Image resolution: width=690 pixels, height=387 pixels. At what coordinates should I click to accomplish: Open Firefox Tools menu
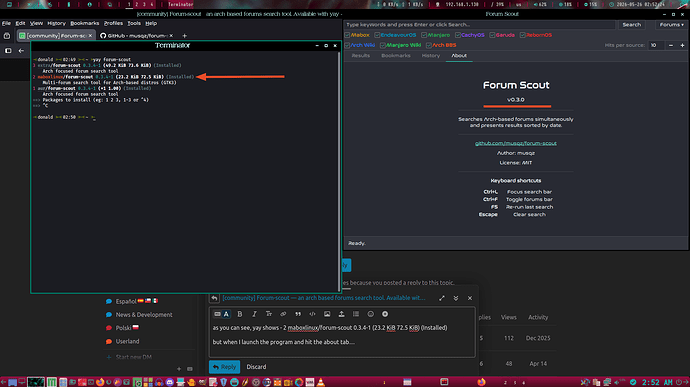point(134,23)
